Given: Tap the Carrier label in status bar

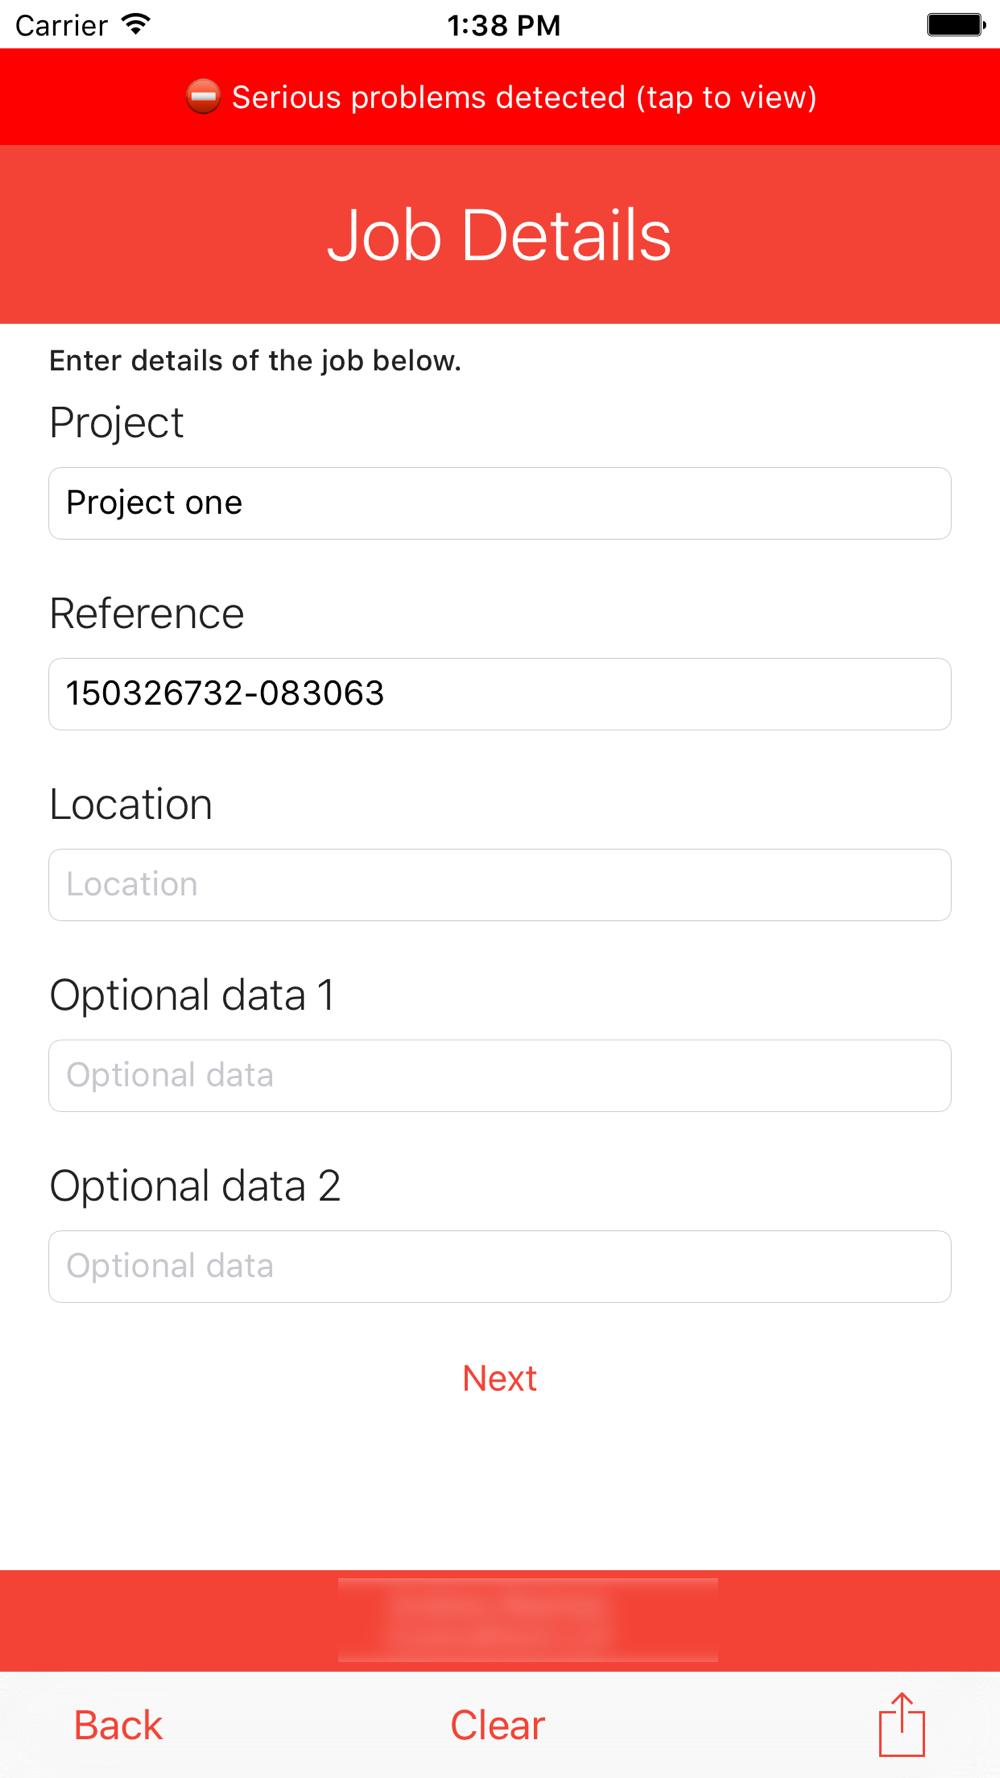Looking at the screenshot, I should point(61,25).
